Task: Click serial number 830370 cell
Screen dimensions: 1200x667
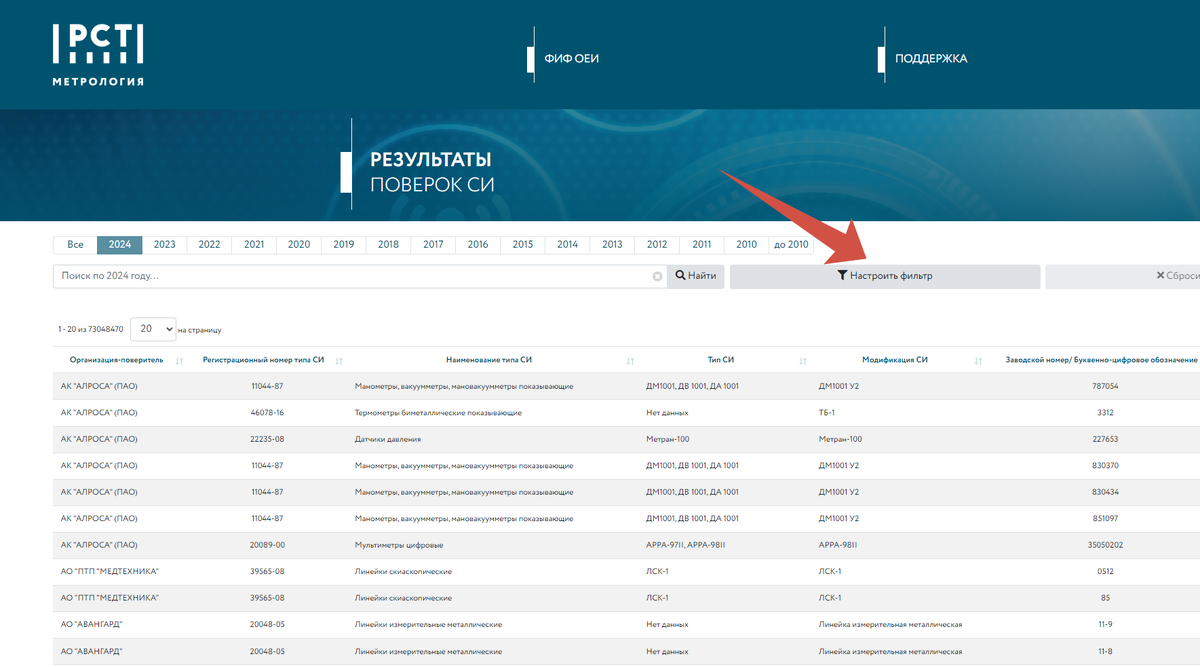Action: 1105,465
